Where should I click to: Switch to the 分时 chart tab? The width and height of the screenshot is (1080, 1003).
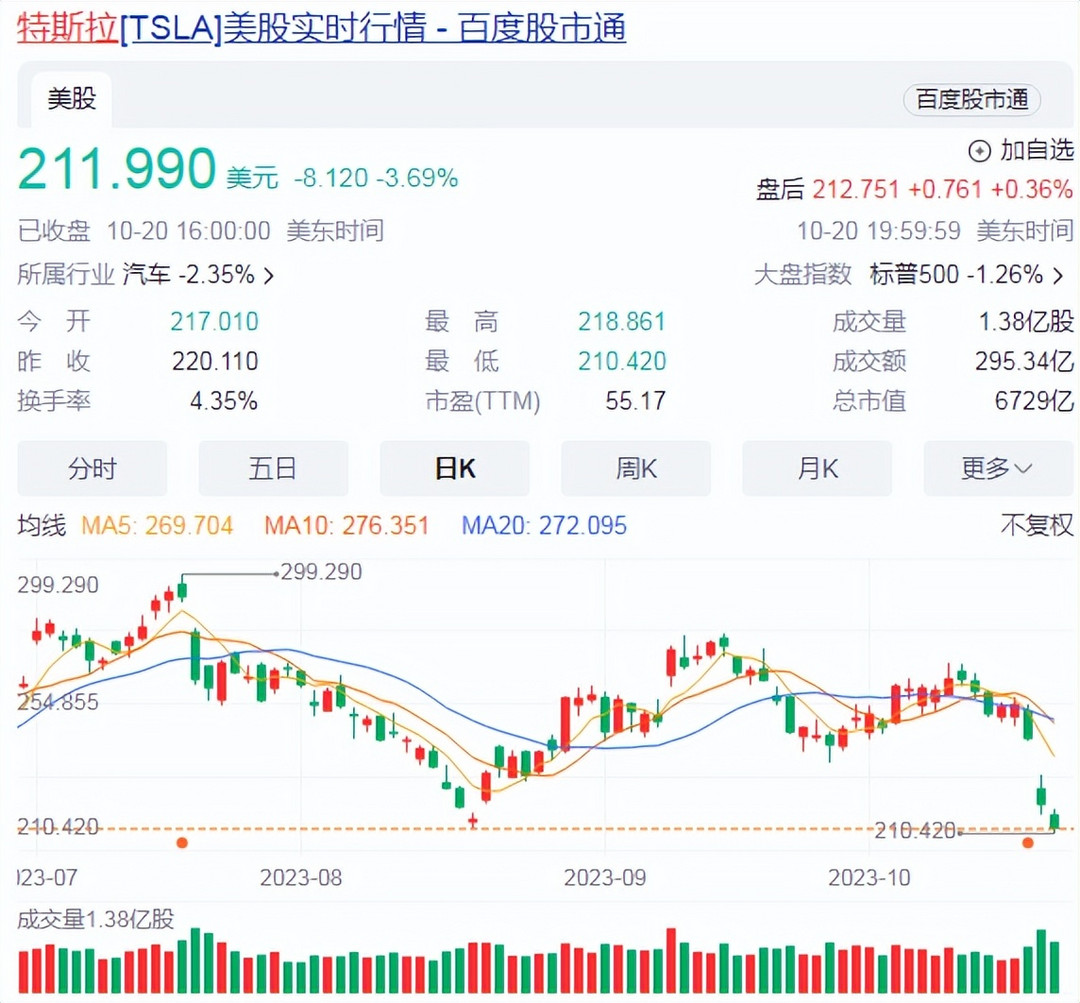click(92, 468)
